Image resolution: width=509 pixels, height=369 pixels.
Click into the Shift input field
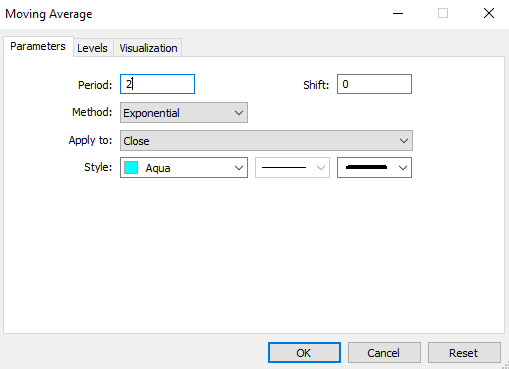(x=374, y=84)
